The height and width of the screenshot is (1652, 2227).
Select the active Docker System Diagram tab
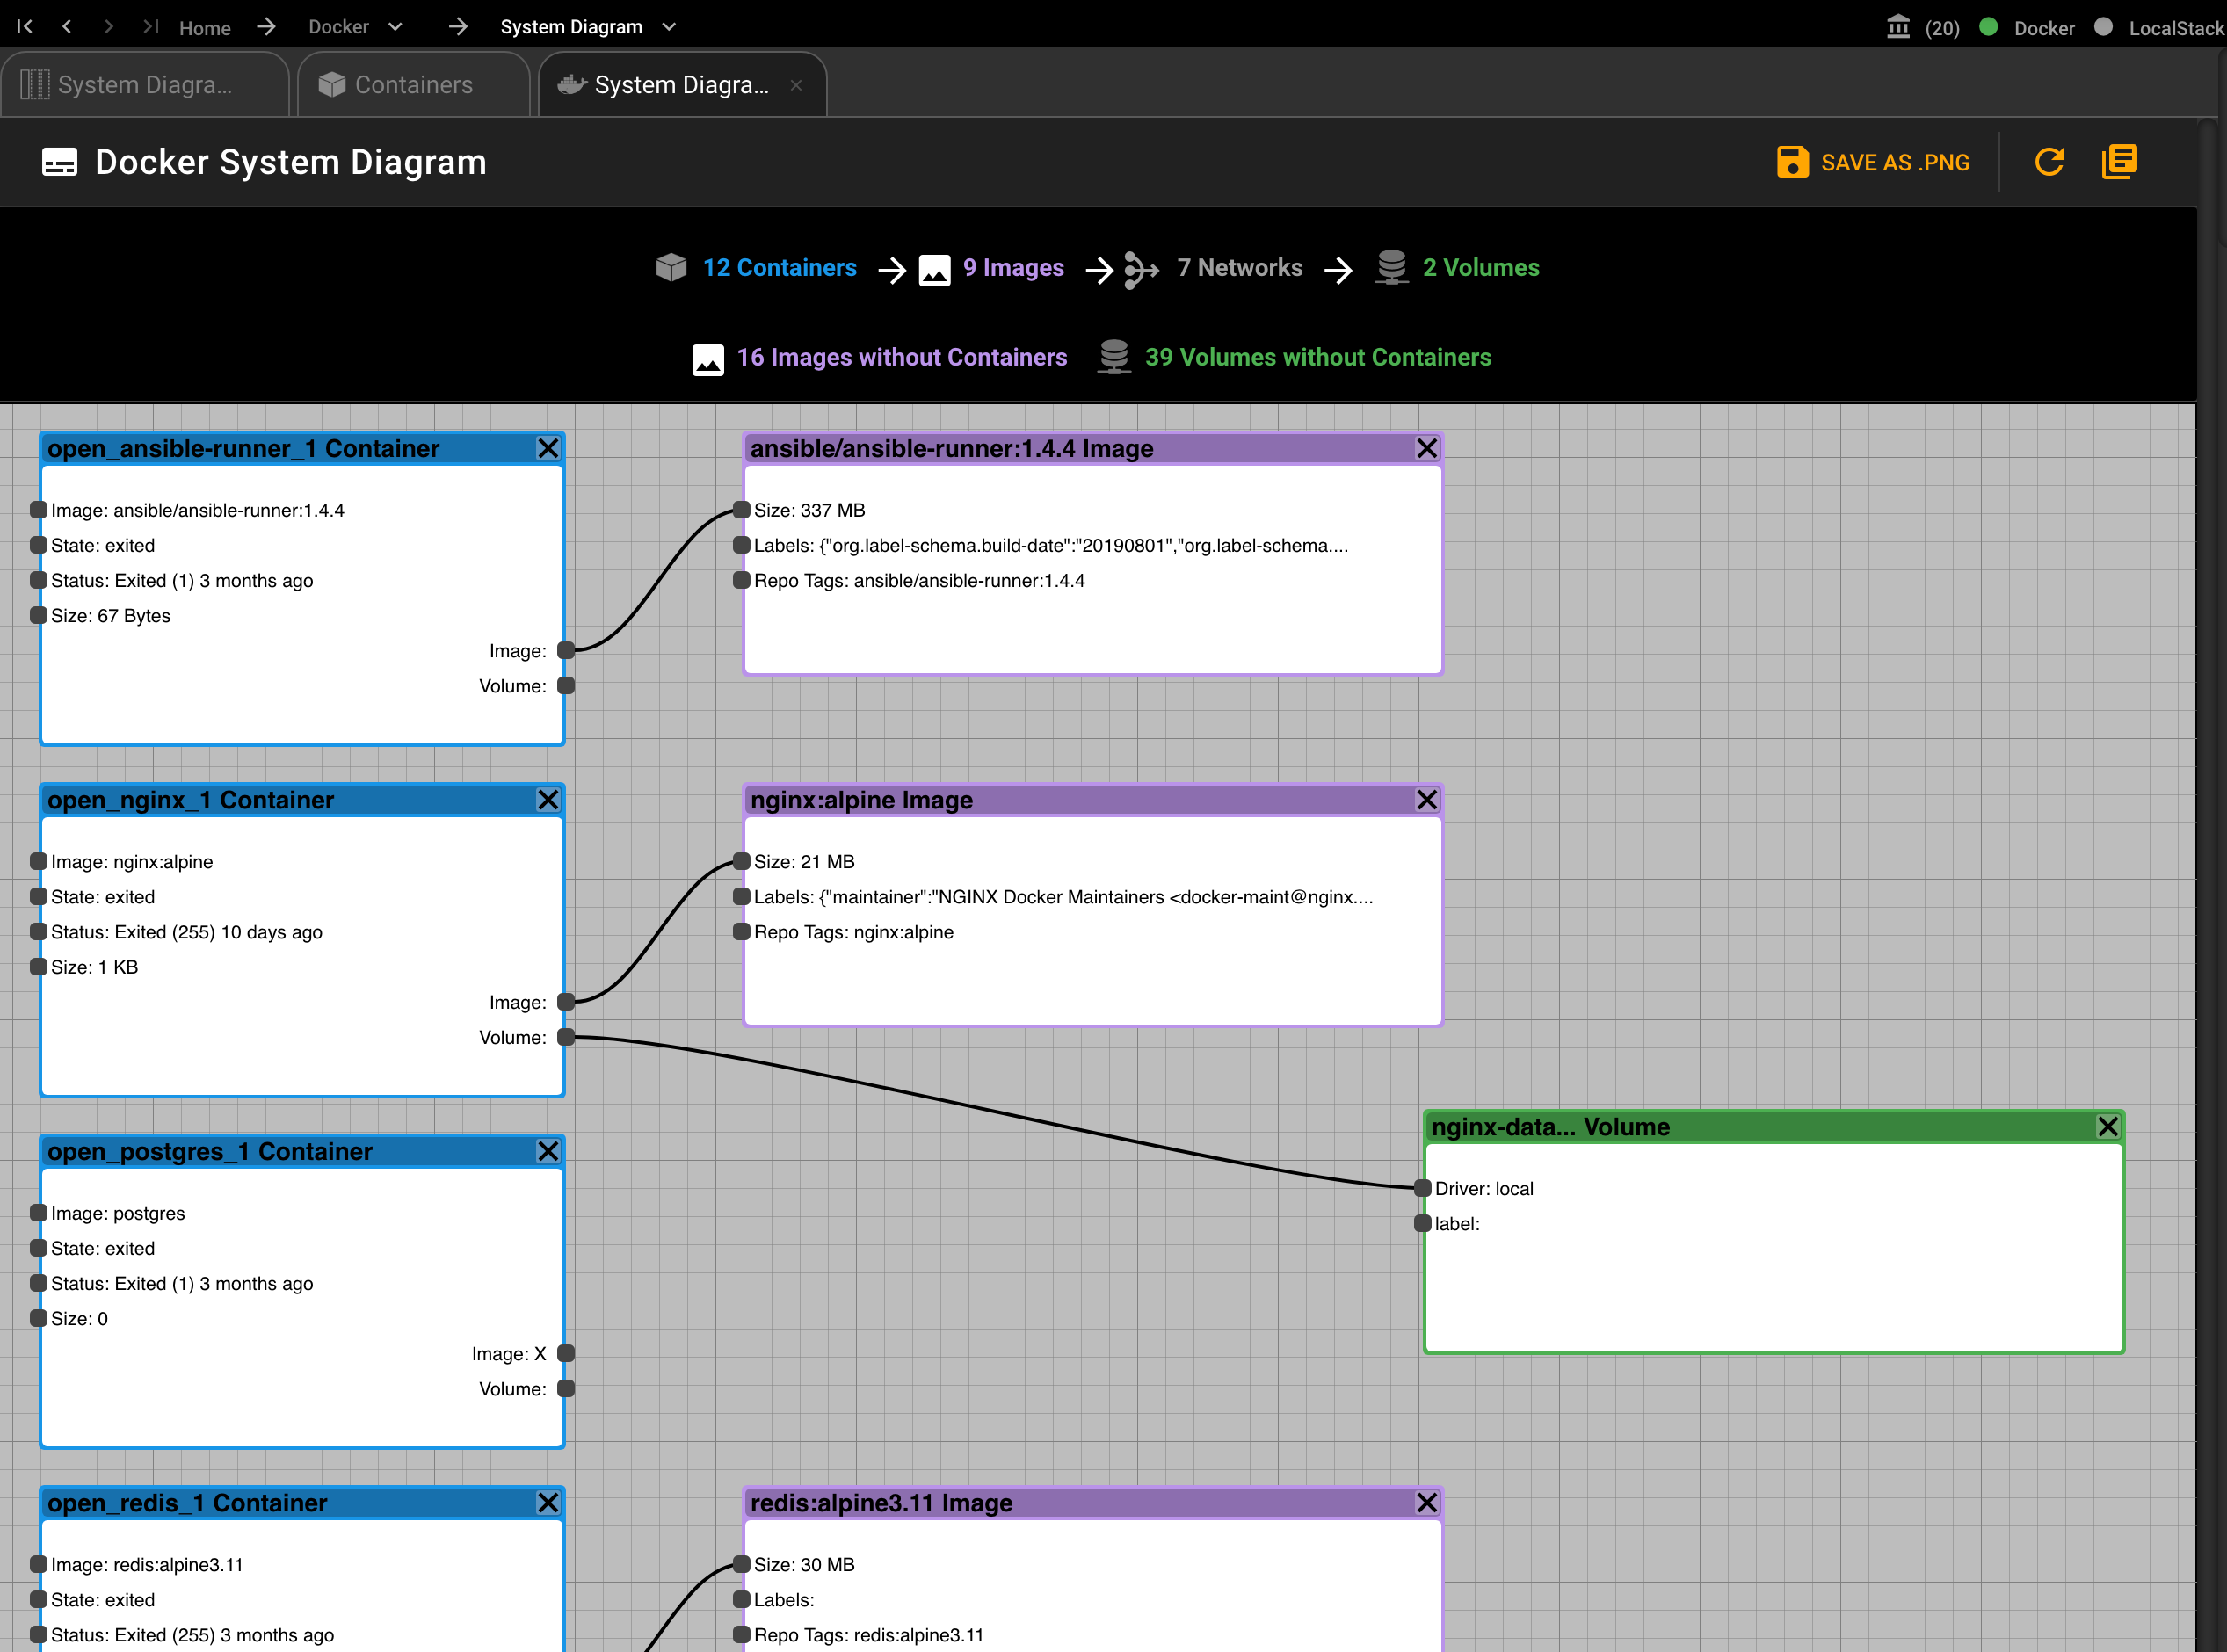coord(683,85)
